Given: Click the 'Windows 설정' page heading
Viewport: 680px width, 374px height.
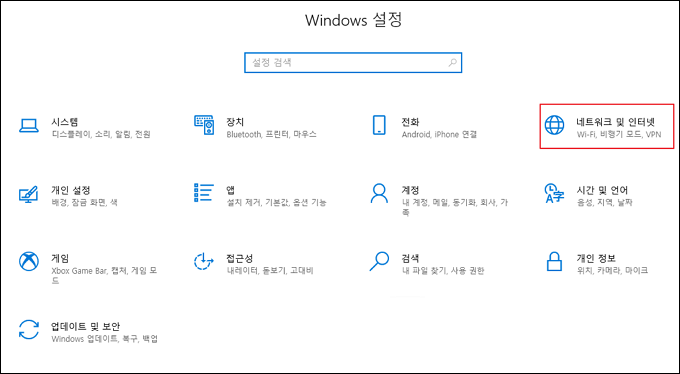Looking at the screenshot, I should tap(353, 20).
